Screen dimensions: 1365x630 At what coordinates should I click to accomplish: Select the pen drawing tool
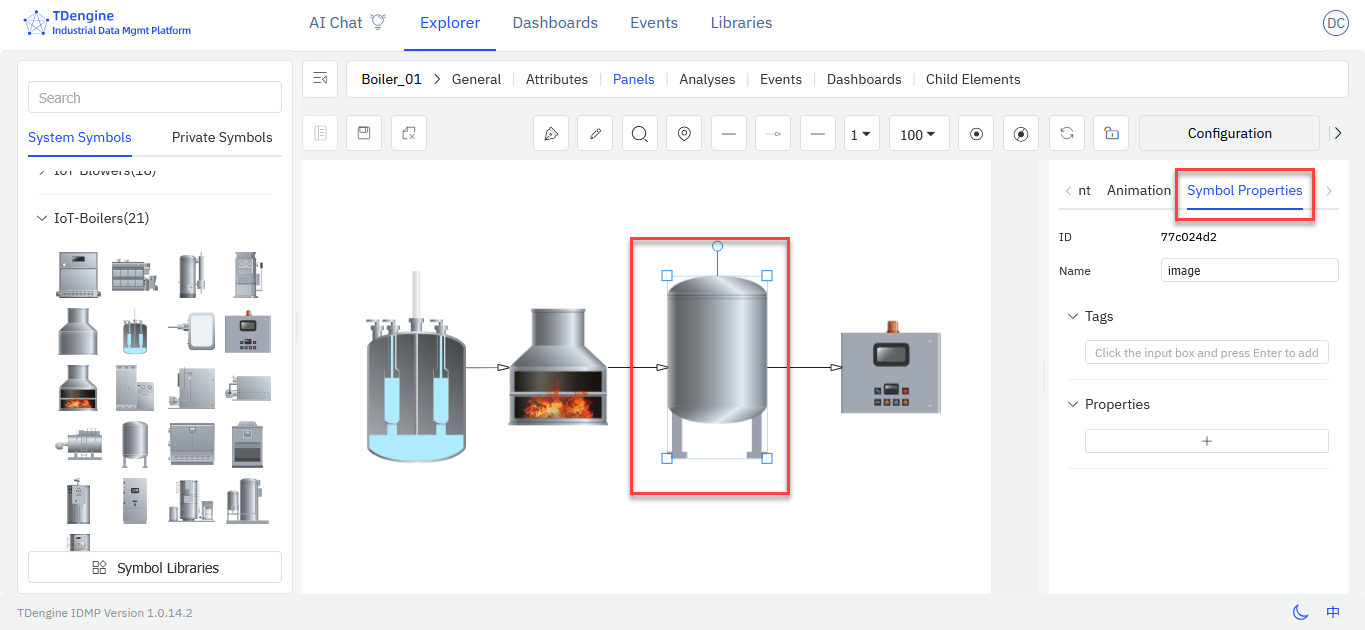click(x=550, y=134)
